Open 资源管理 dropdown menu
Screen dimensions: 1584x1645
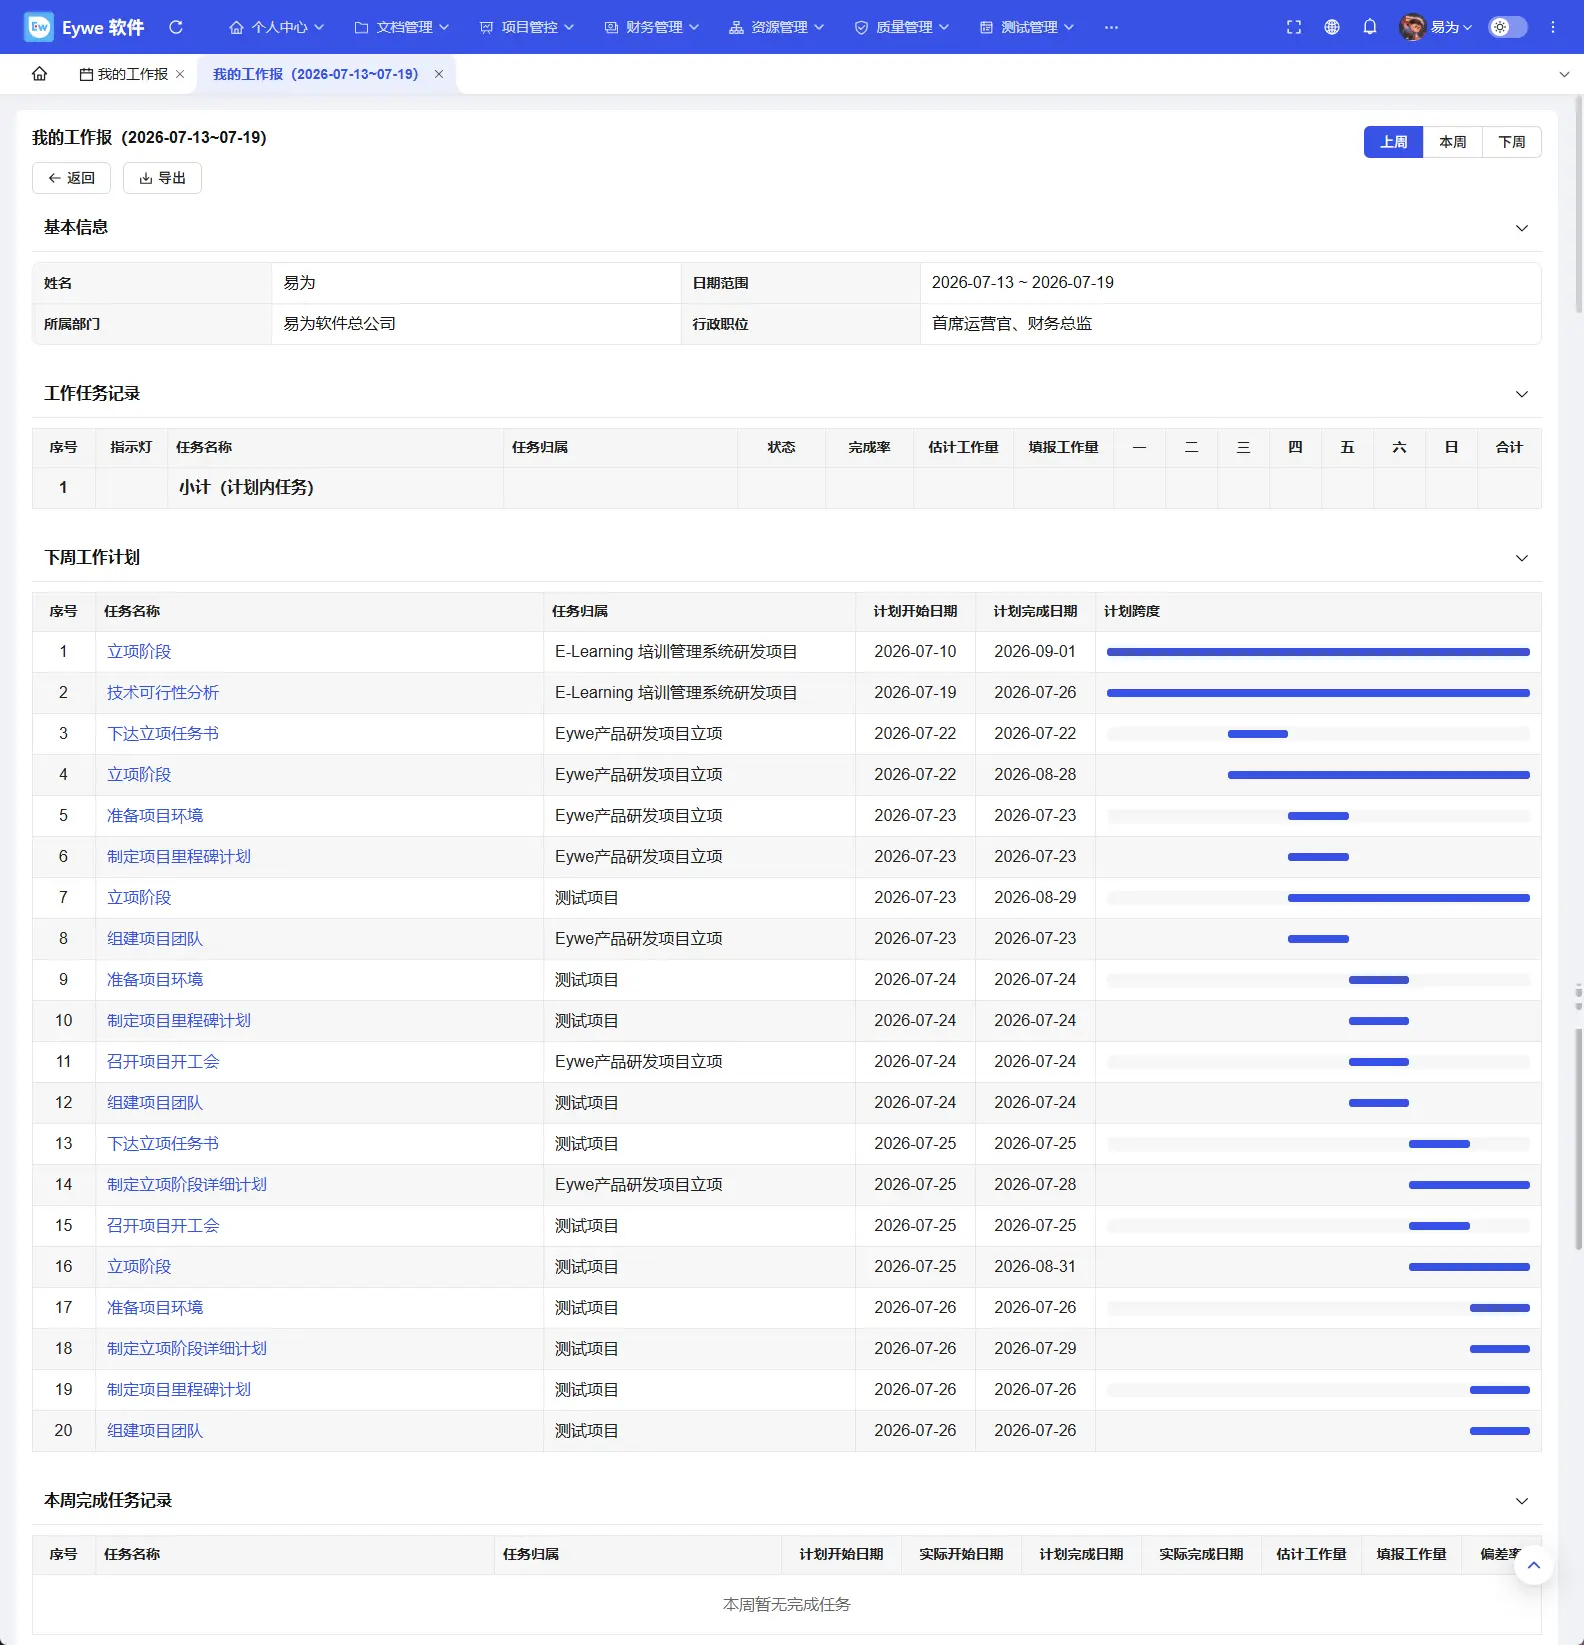pyautogui.click(x=777, y=27)
